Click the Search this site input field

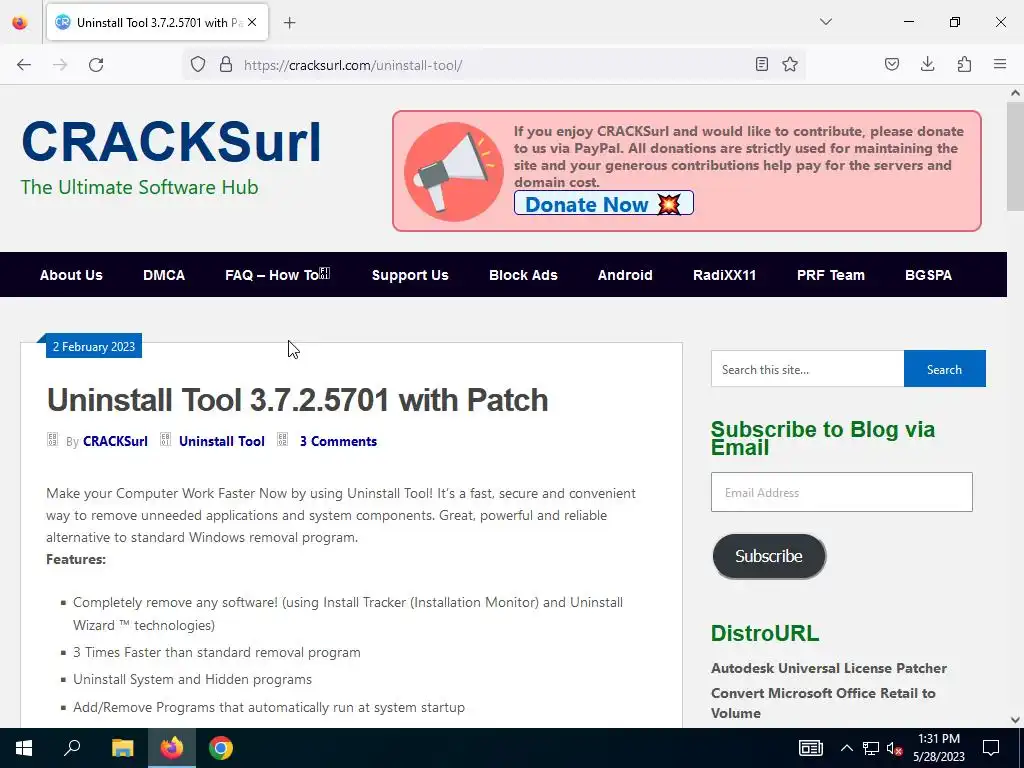[807, 369]
